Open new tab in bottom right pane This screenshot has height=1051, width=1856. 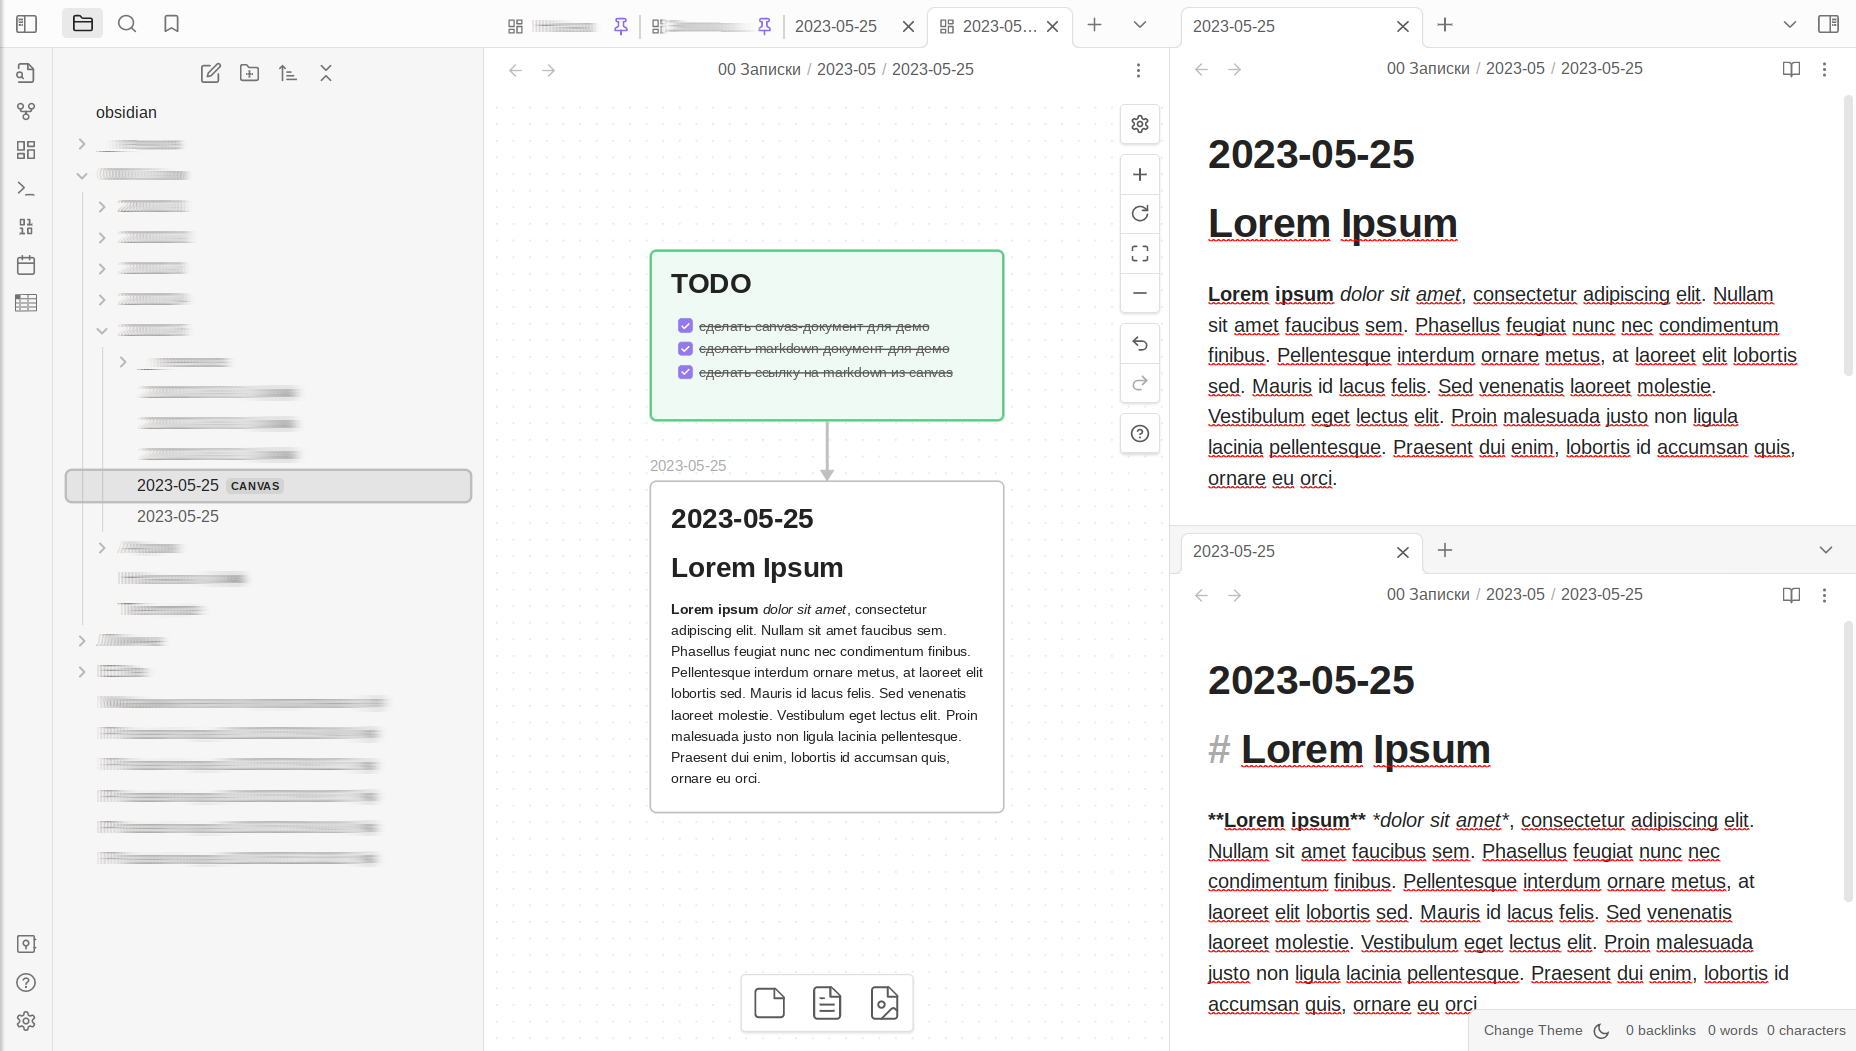(1445, 550)
